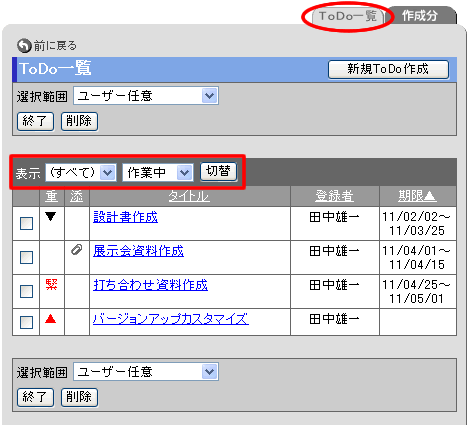The width and height of the screenshot is (471, 425).
Task: Open the top 選択範囲 dropdown
Action: pyautogui.click(x=146, y=96)
